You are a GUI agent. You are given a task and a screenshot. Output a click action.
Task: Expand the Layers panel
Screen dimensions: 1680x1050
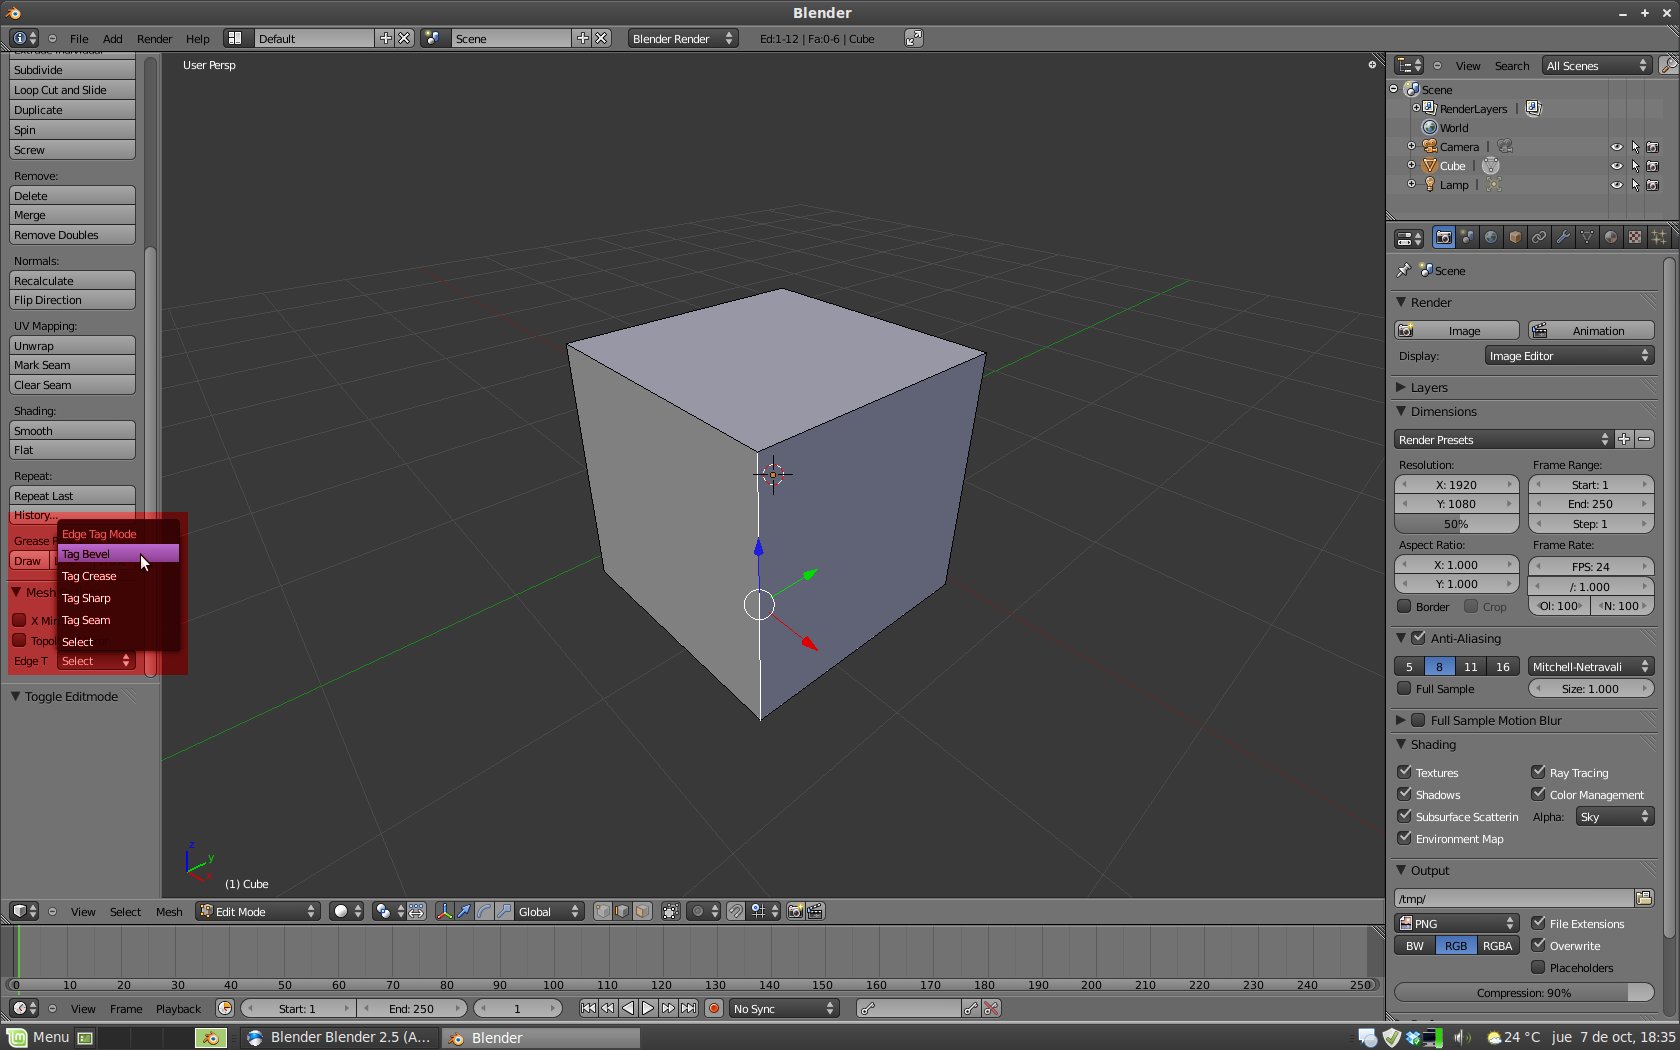click(x=1401, y=387)
